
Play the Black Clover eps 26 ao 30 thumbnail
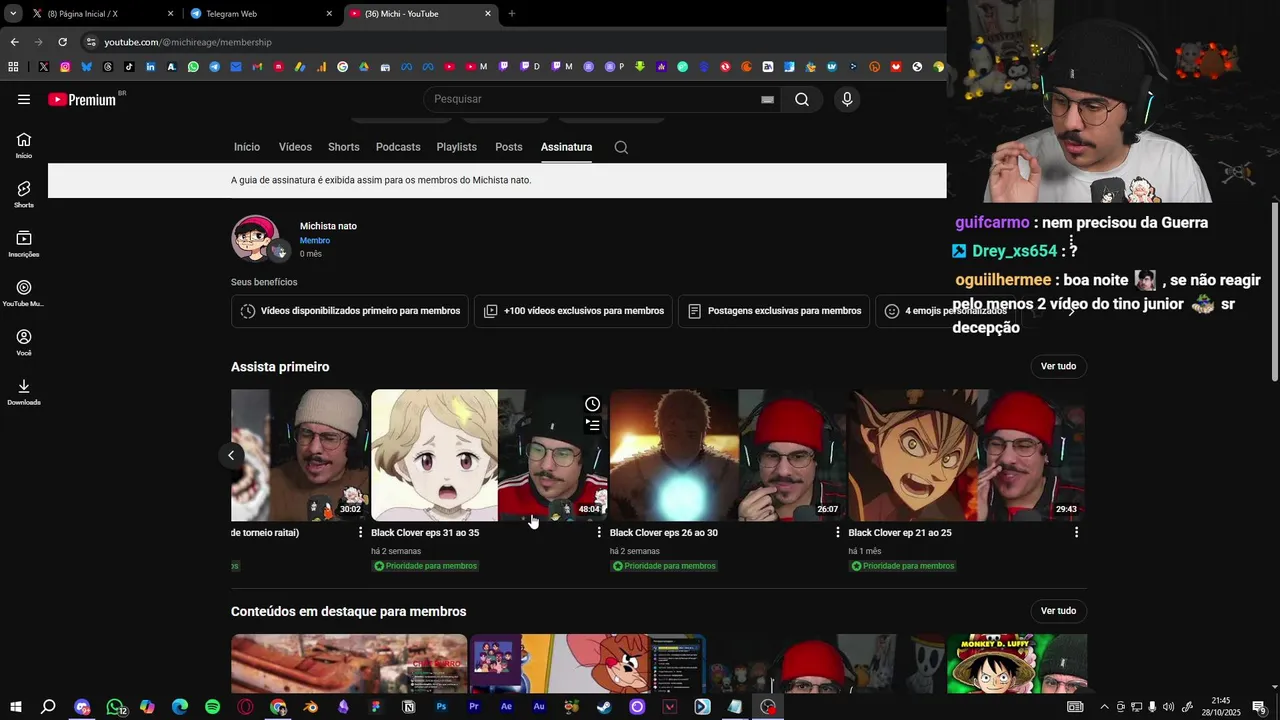tap(728, 455)
